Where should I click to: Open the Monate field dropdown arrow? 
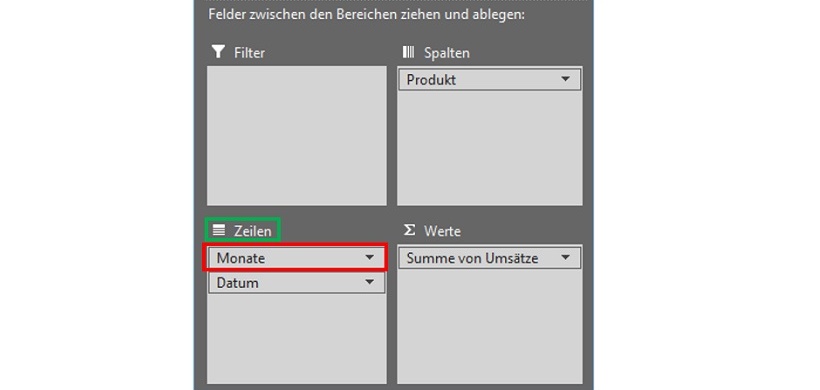[x=370, y=257]
